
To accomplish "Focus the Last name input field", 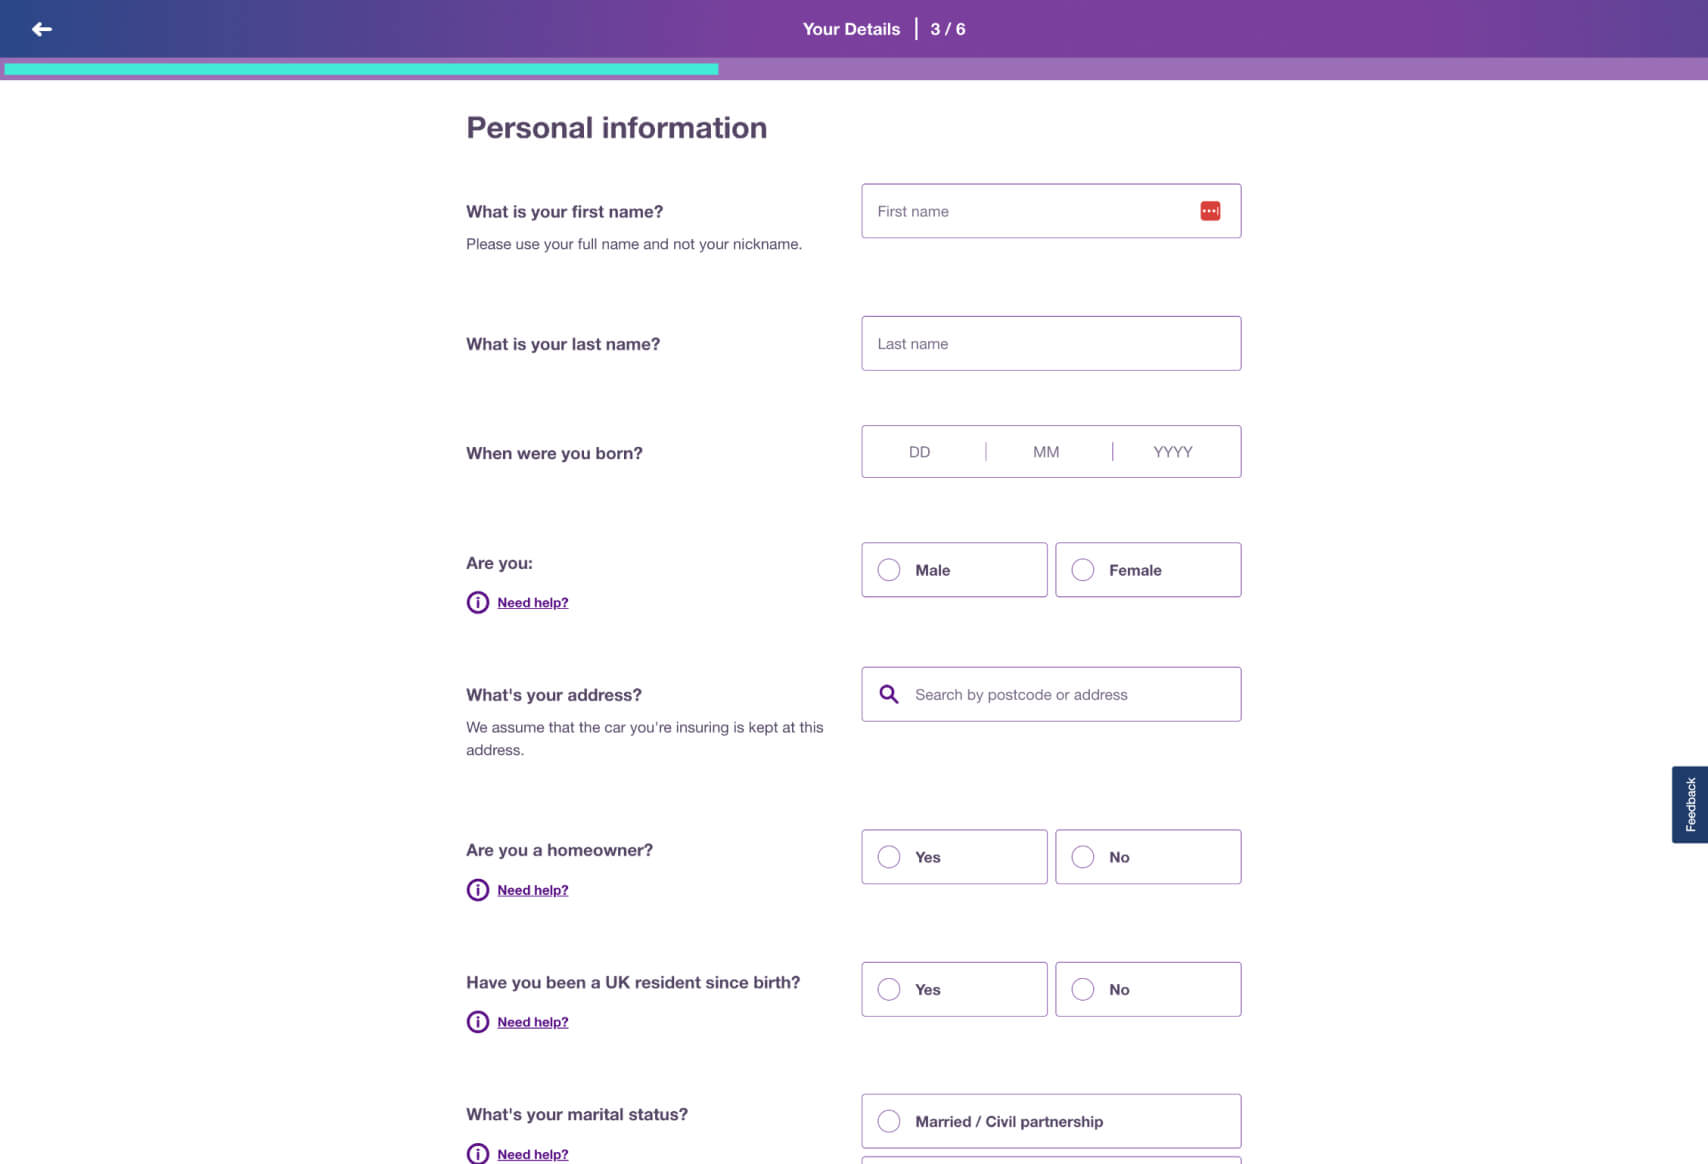I will (1051, 344).
